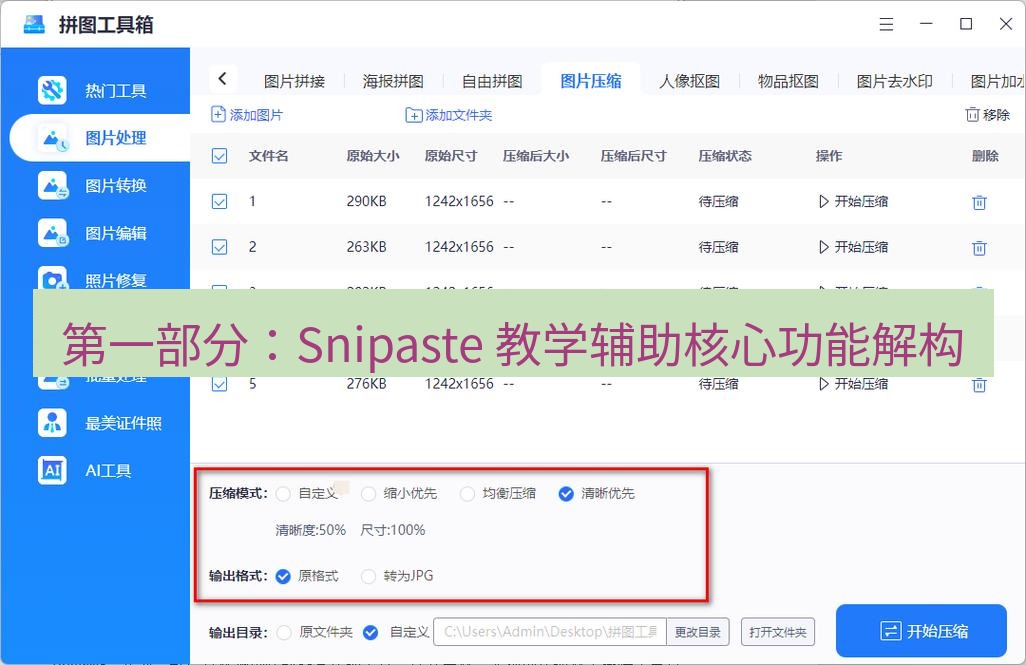Image resolution: width=1026 pixels, height=665 pixels.
Task: Switch to the 图片拼接 tab
Action: coord(294,81)
